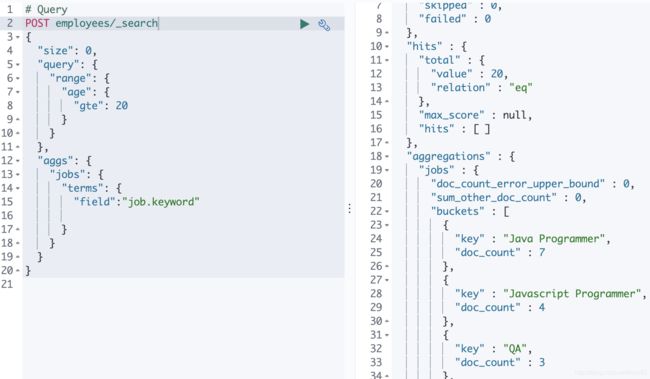This screenshot has width=650, height=379.
Task: Click the empty editor line 16
Action: tap(183, 216)
